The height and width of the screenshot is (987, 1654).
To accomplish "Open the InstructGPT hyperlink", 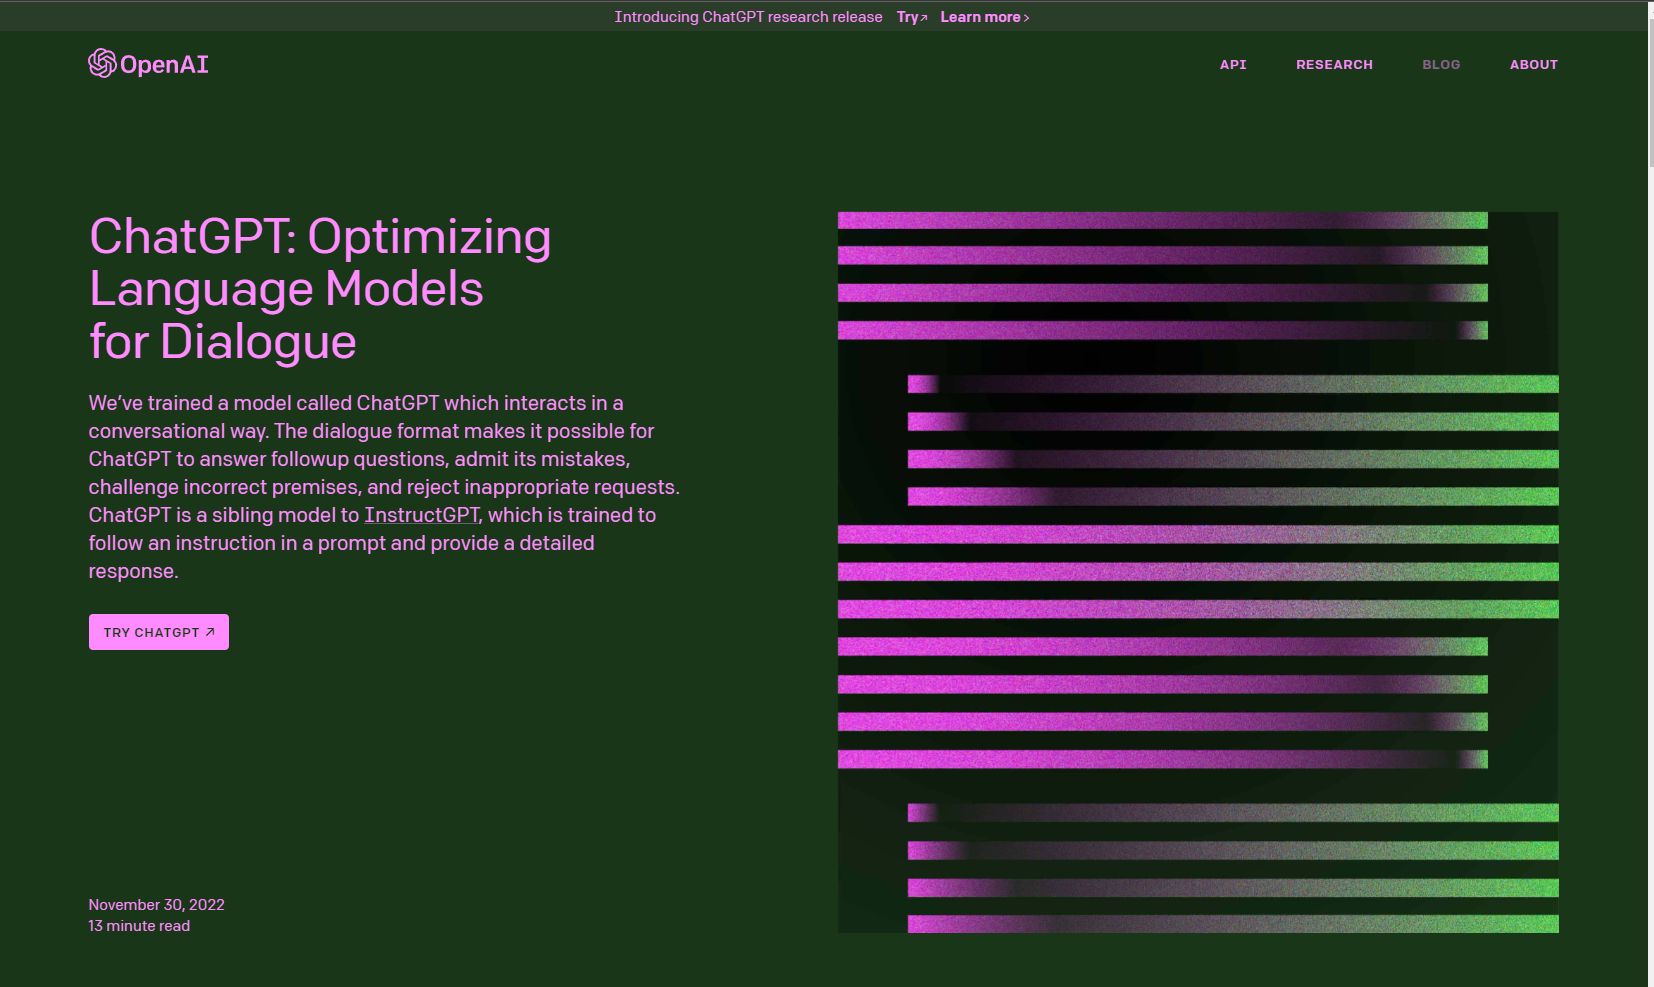I will (x=421, y=515).
